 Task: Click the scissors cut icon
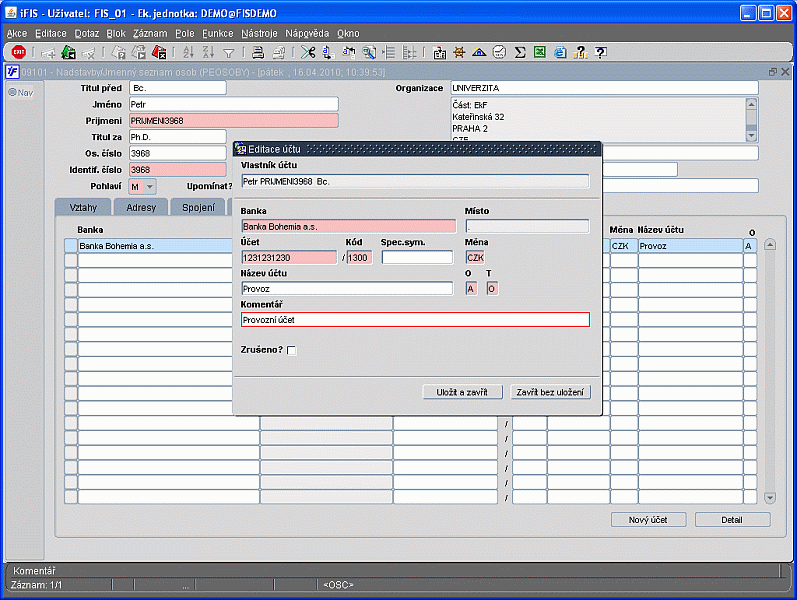(x=308, y=52)
